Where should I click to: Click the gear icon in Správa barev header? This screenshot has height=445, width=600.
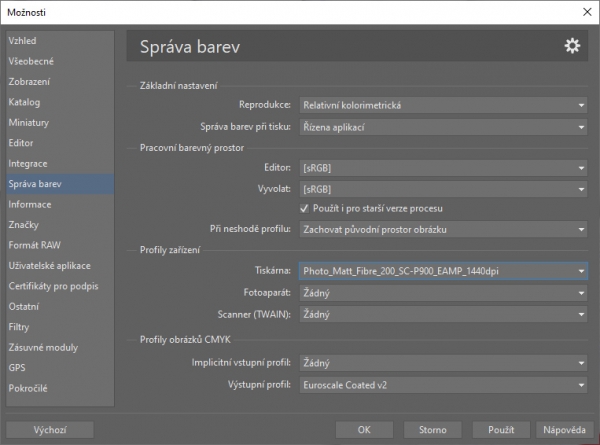click(572, 46)
